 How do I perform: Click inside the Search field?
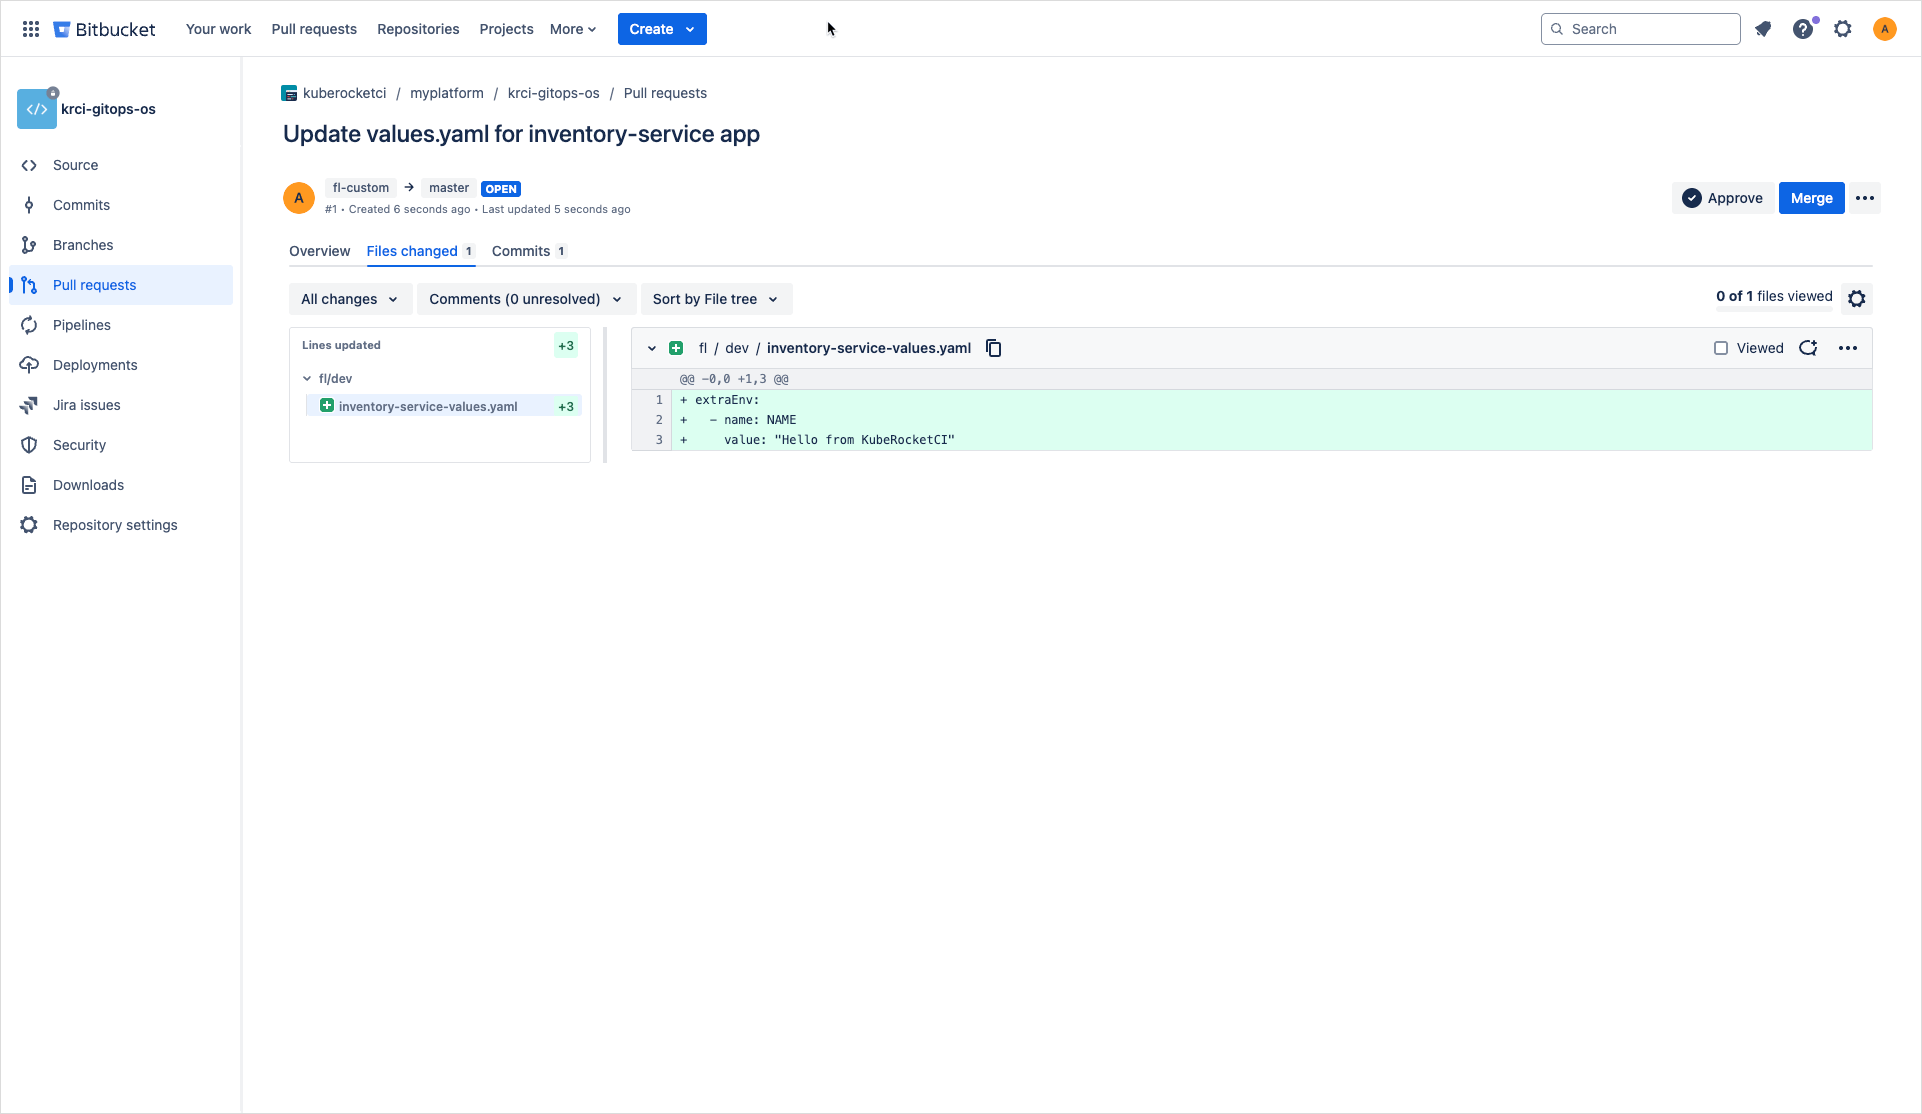coord(1640,29)
